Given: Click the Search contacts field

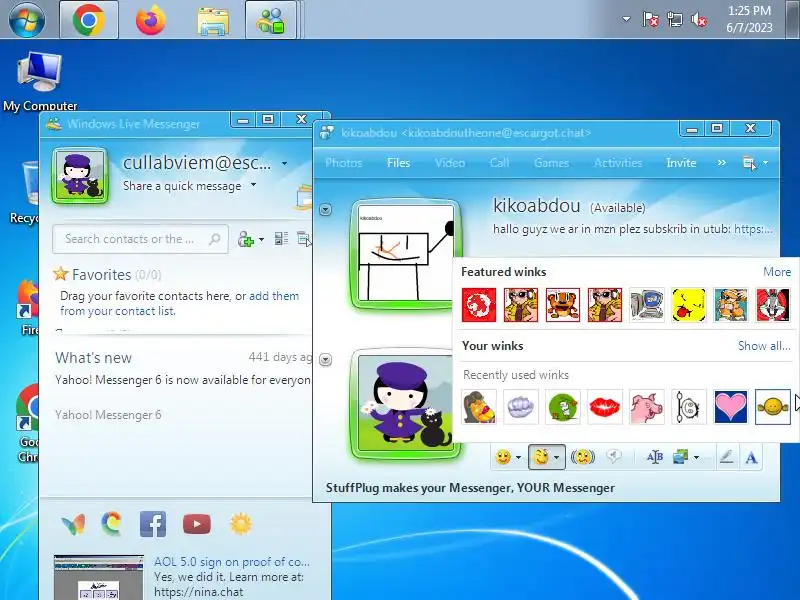Looking at the screenshot, I should (140, 239).
